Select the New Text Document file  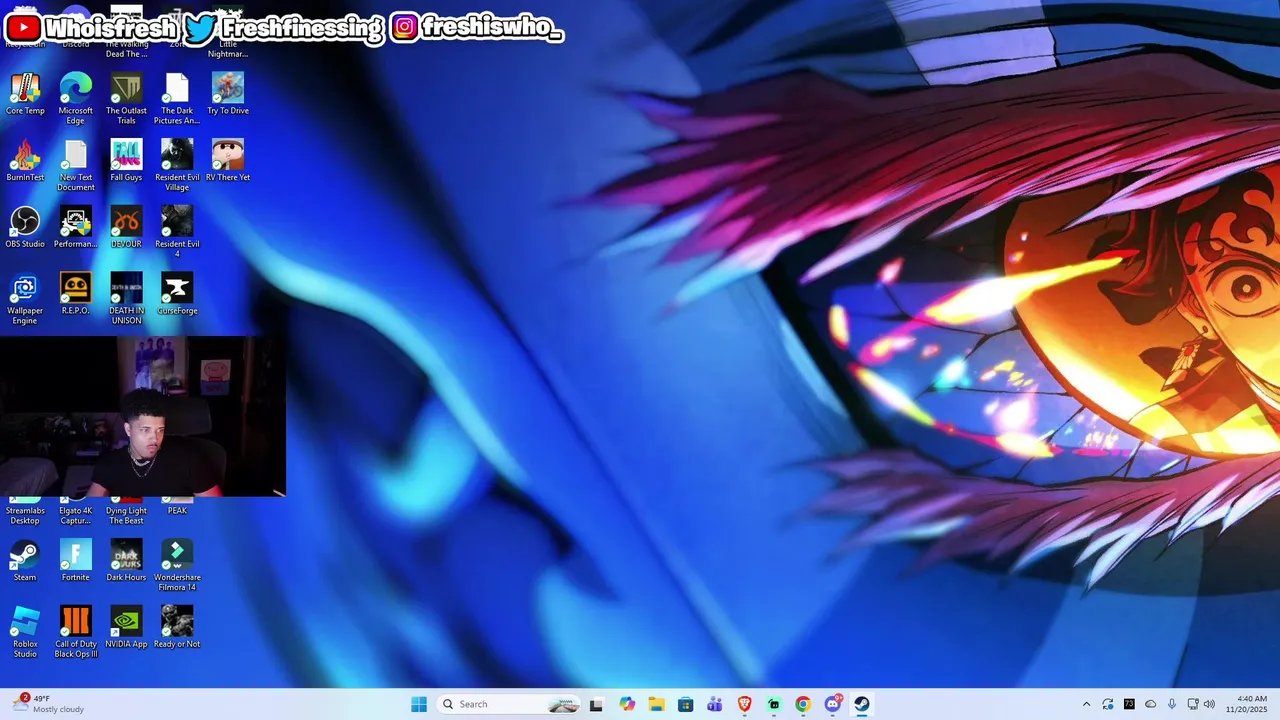pyautogui.click(x=76, y=165)
